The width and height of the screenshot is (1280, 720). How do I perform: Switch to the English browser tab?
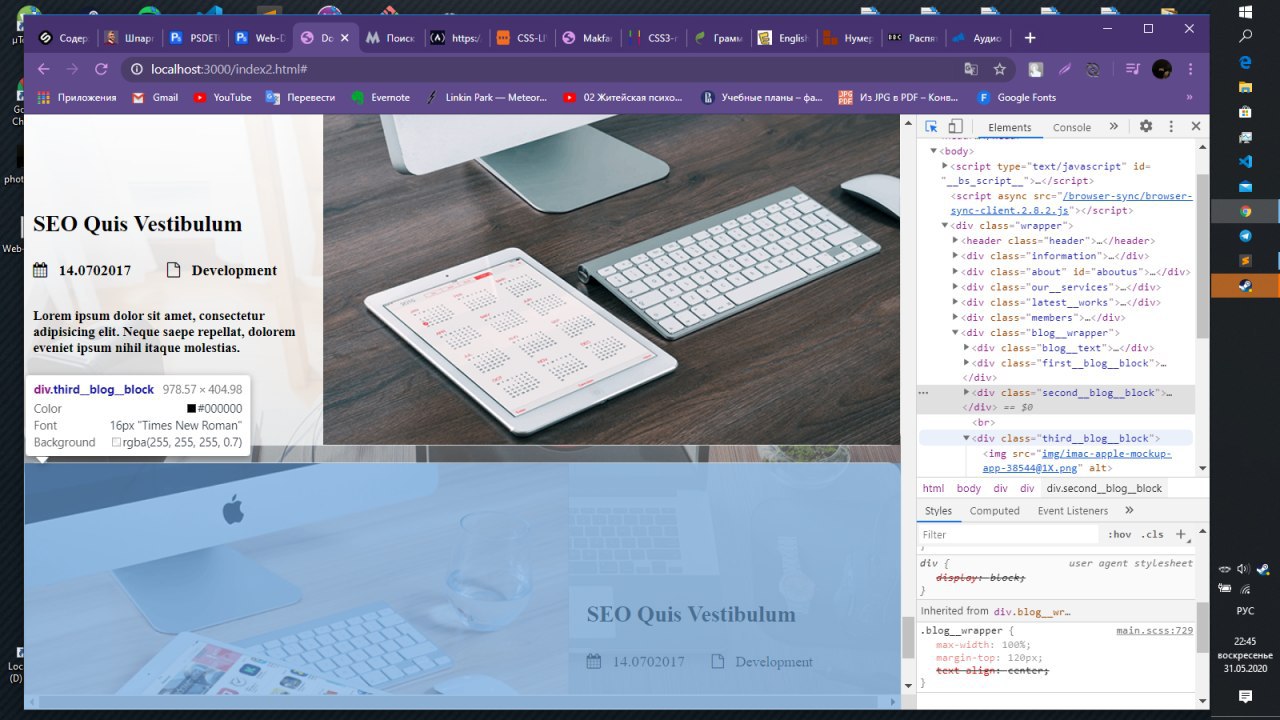[x=783, y=38]
